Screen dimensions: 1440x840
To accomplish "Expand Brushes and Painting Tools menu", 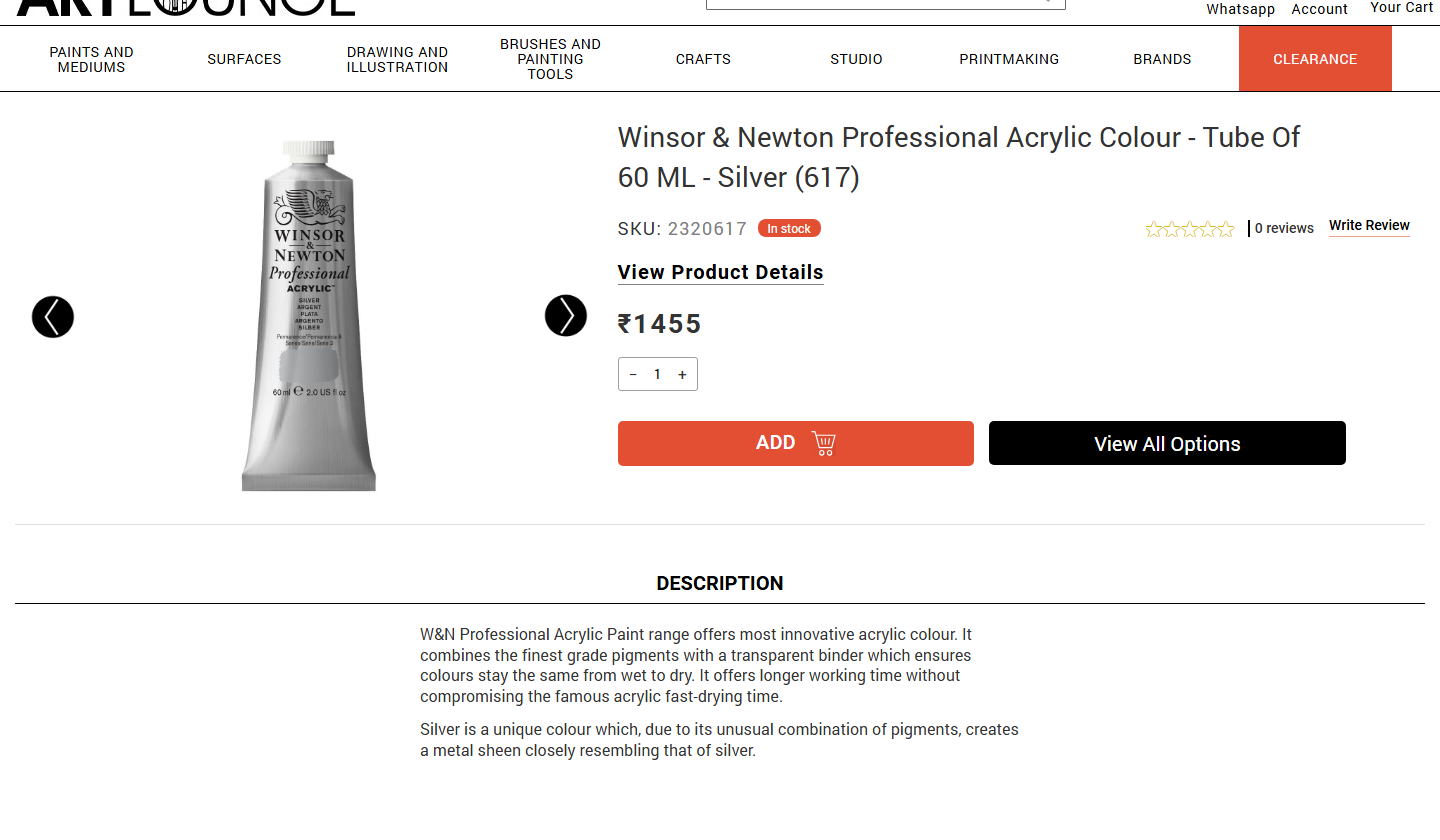I will pos(550,59).
